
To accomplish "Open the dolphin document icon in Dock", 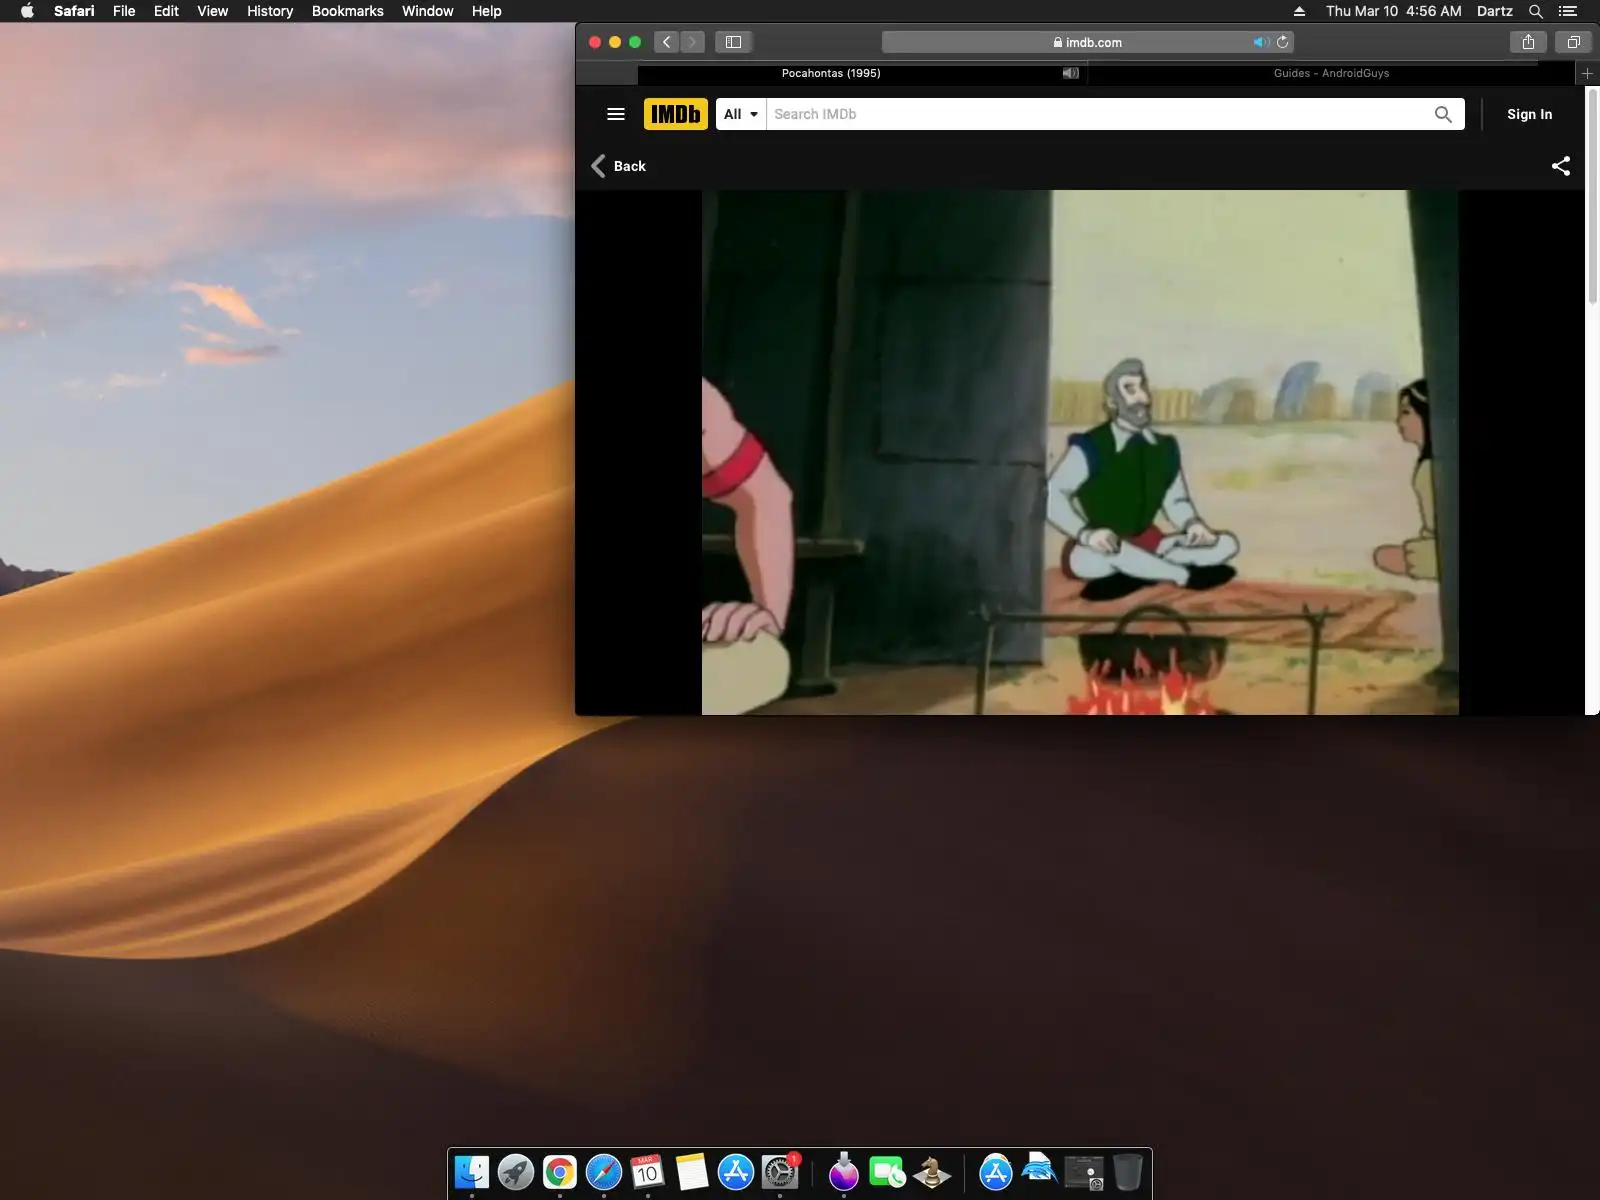I will coord(1040,1169).
